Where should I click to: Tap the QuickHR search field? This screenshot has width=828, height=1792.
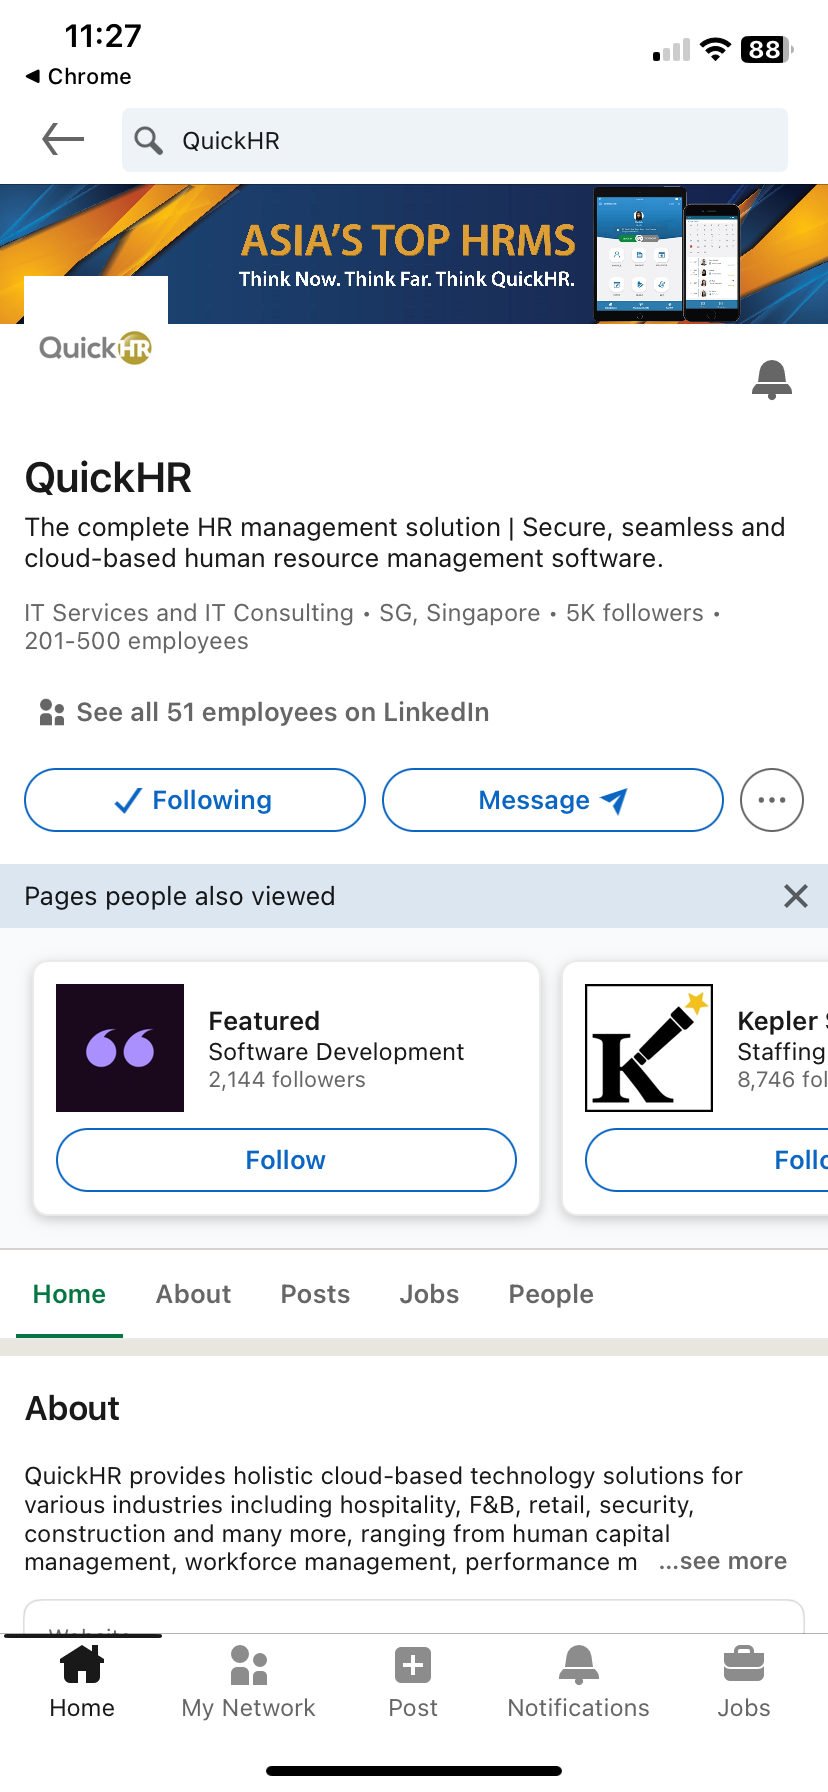point(455,140)
